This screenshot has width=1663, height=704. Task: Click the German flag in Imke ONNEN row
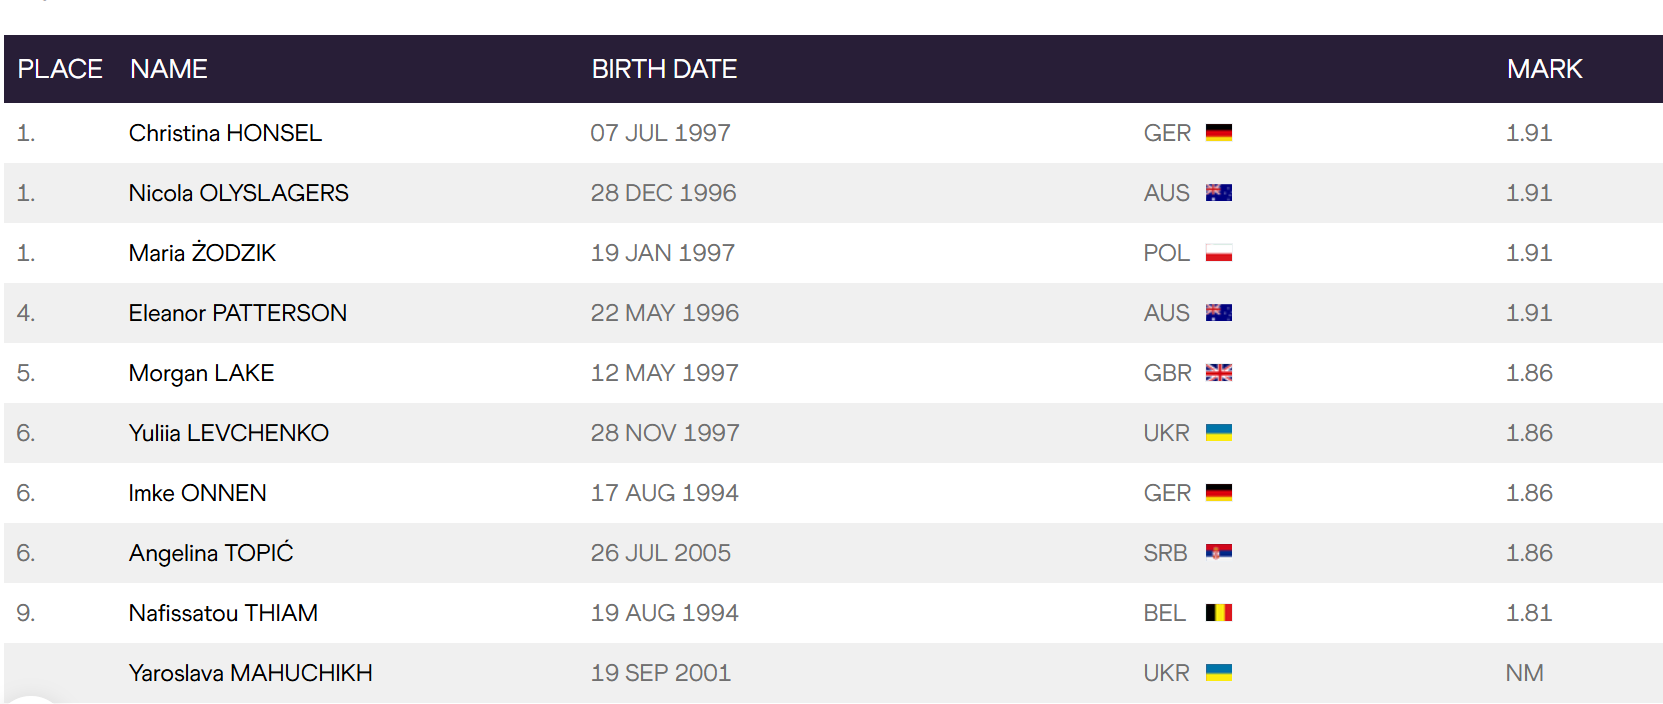1218,493
